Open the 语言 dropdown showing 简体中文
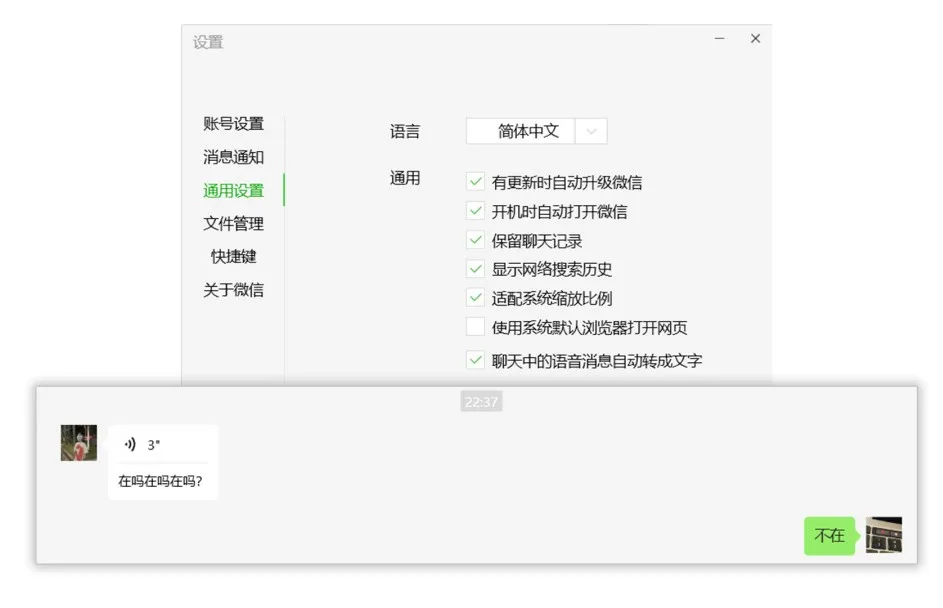Viewport: 943px width, 608px height. [x=536, y=131]
